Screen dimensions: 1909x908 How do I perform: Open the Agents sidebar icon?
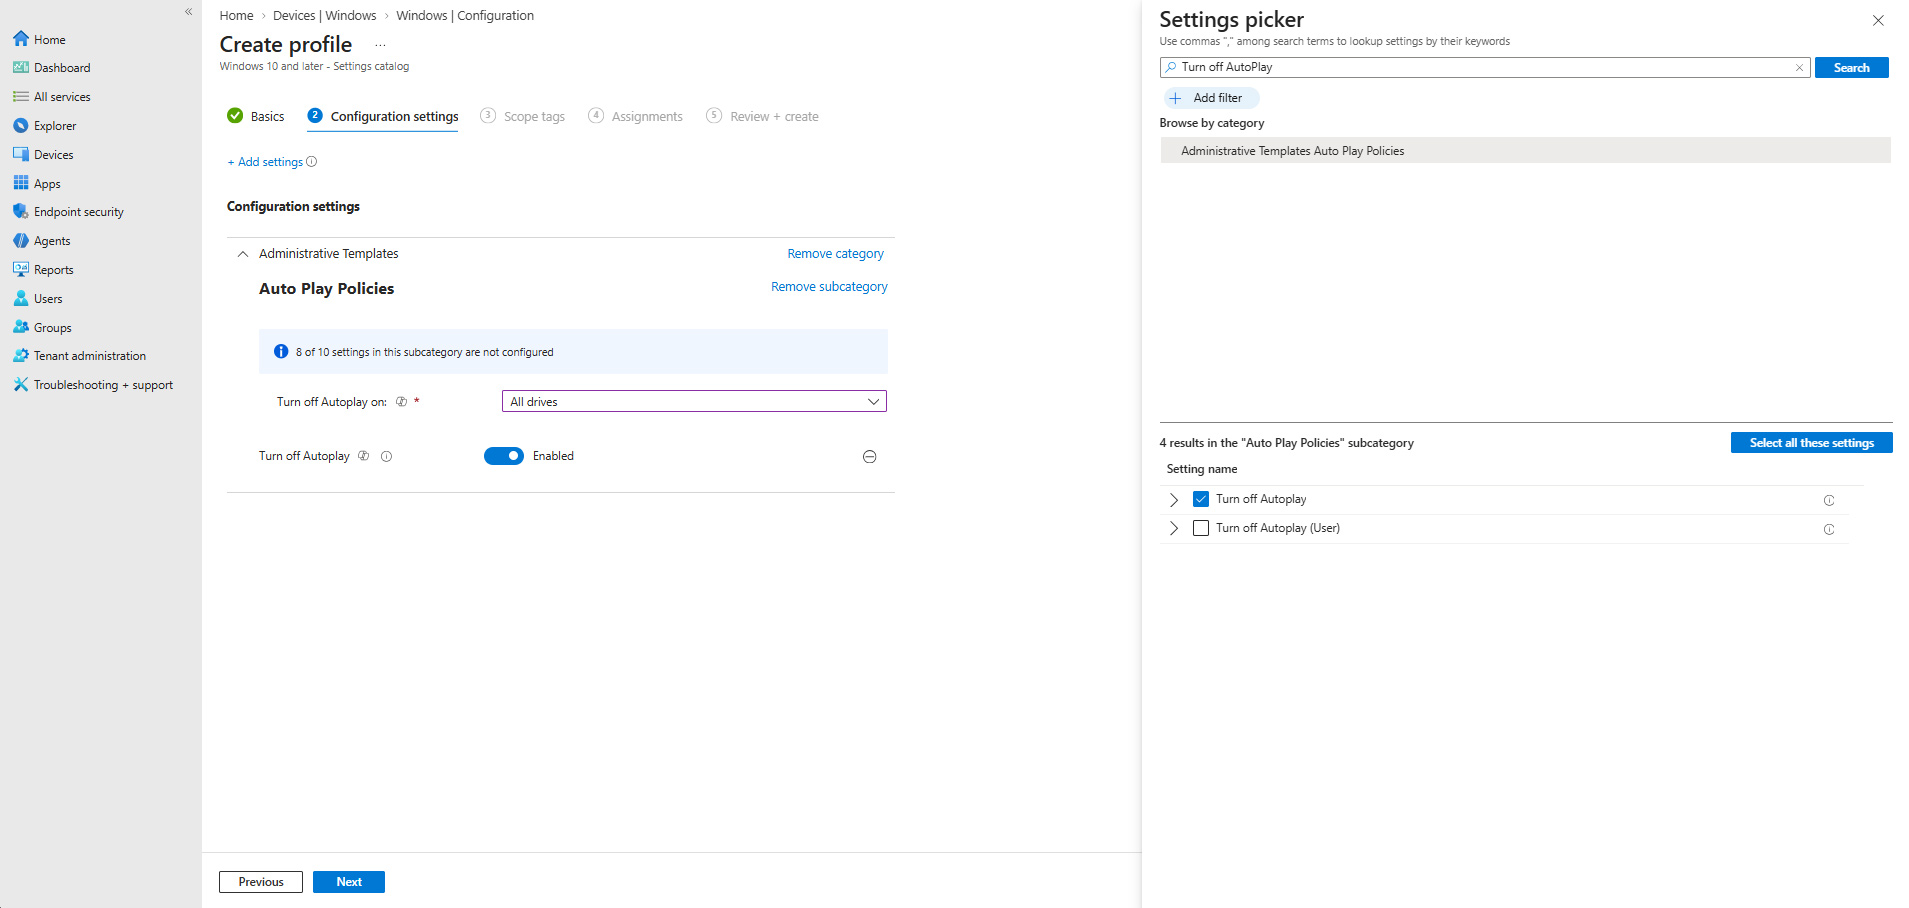click(21, 241)
